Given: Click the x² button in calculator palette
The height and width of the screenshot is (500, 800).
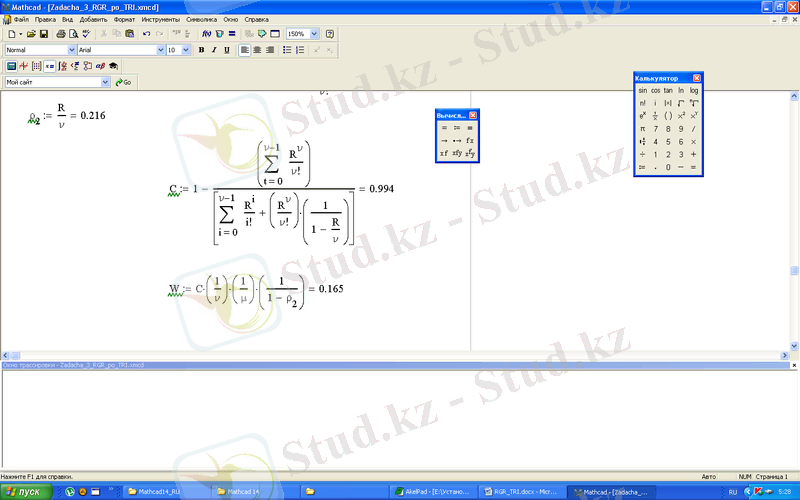Looking at the screenshot, I should tap(681, 116).
